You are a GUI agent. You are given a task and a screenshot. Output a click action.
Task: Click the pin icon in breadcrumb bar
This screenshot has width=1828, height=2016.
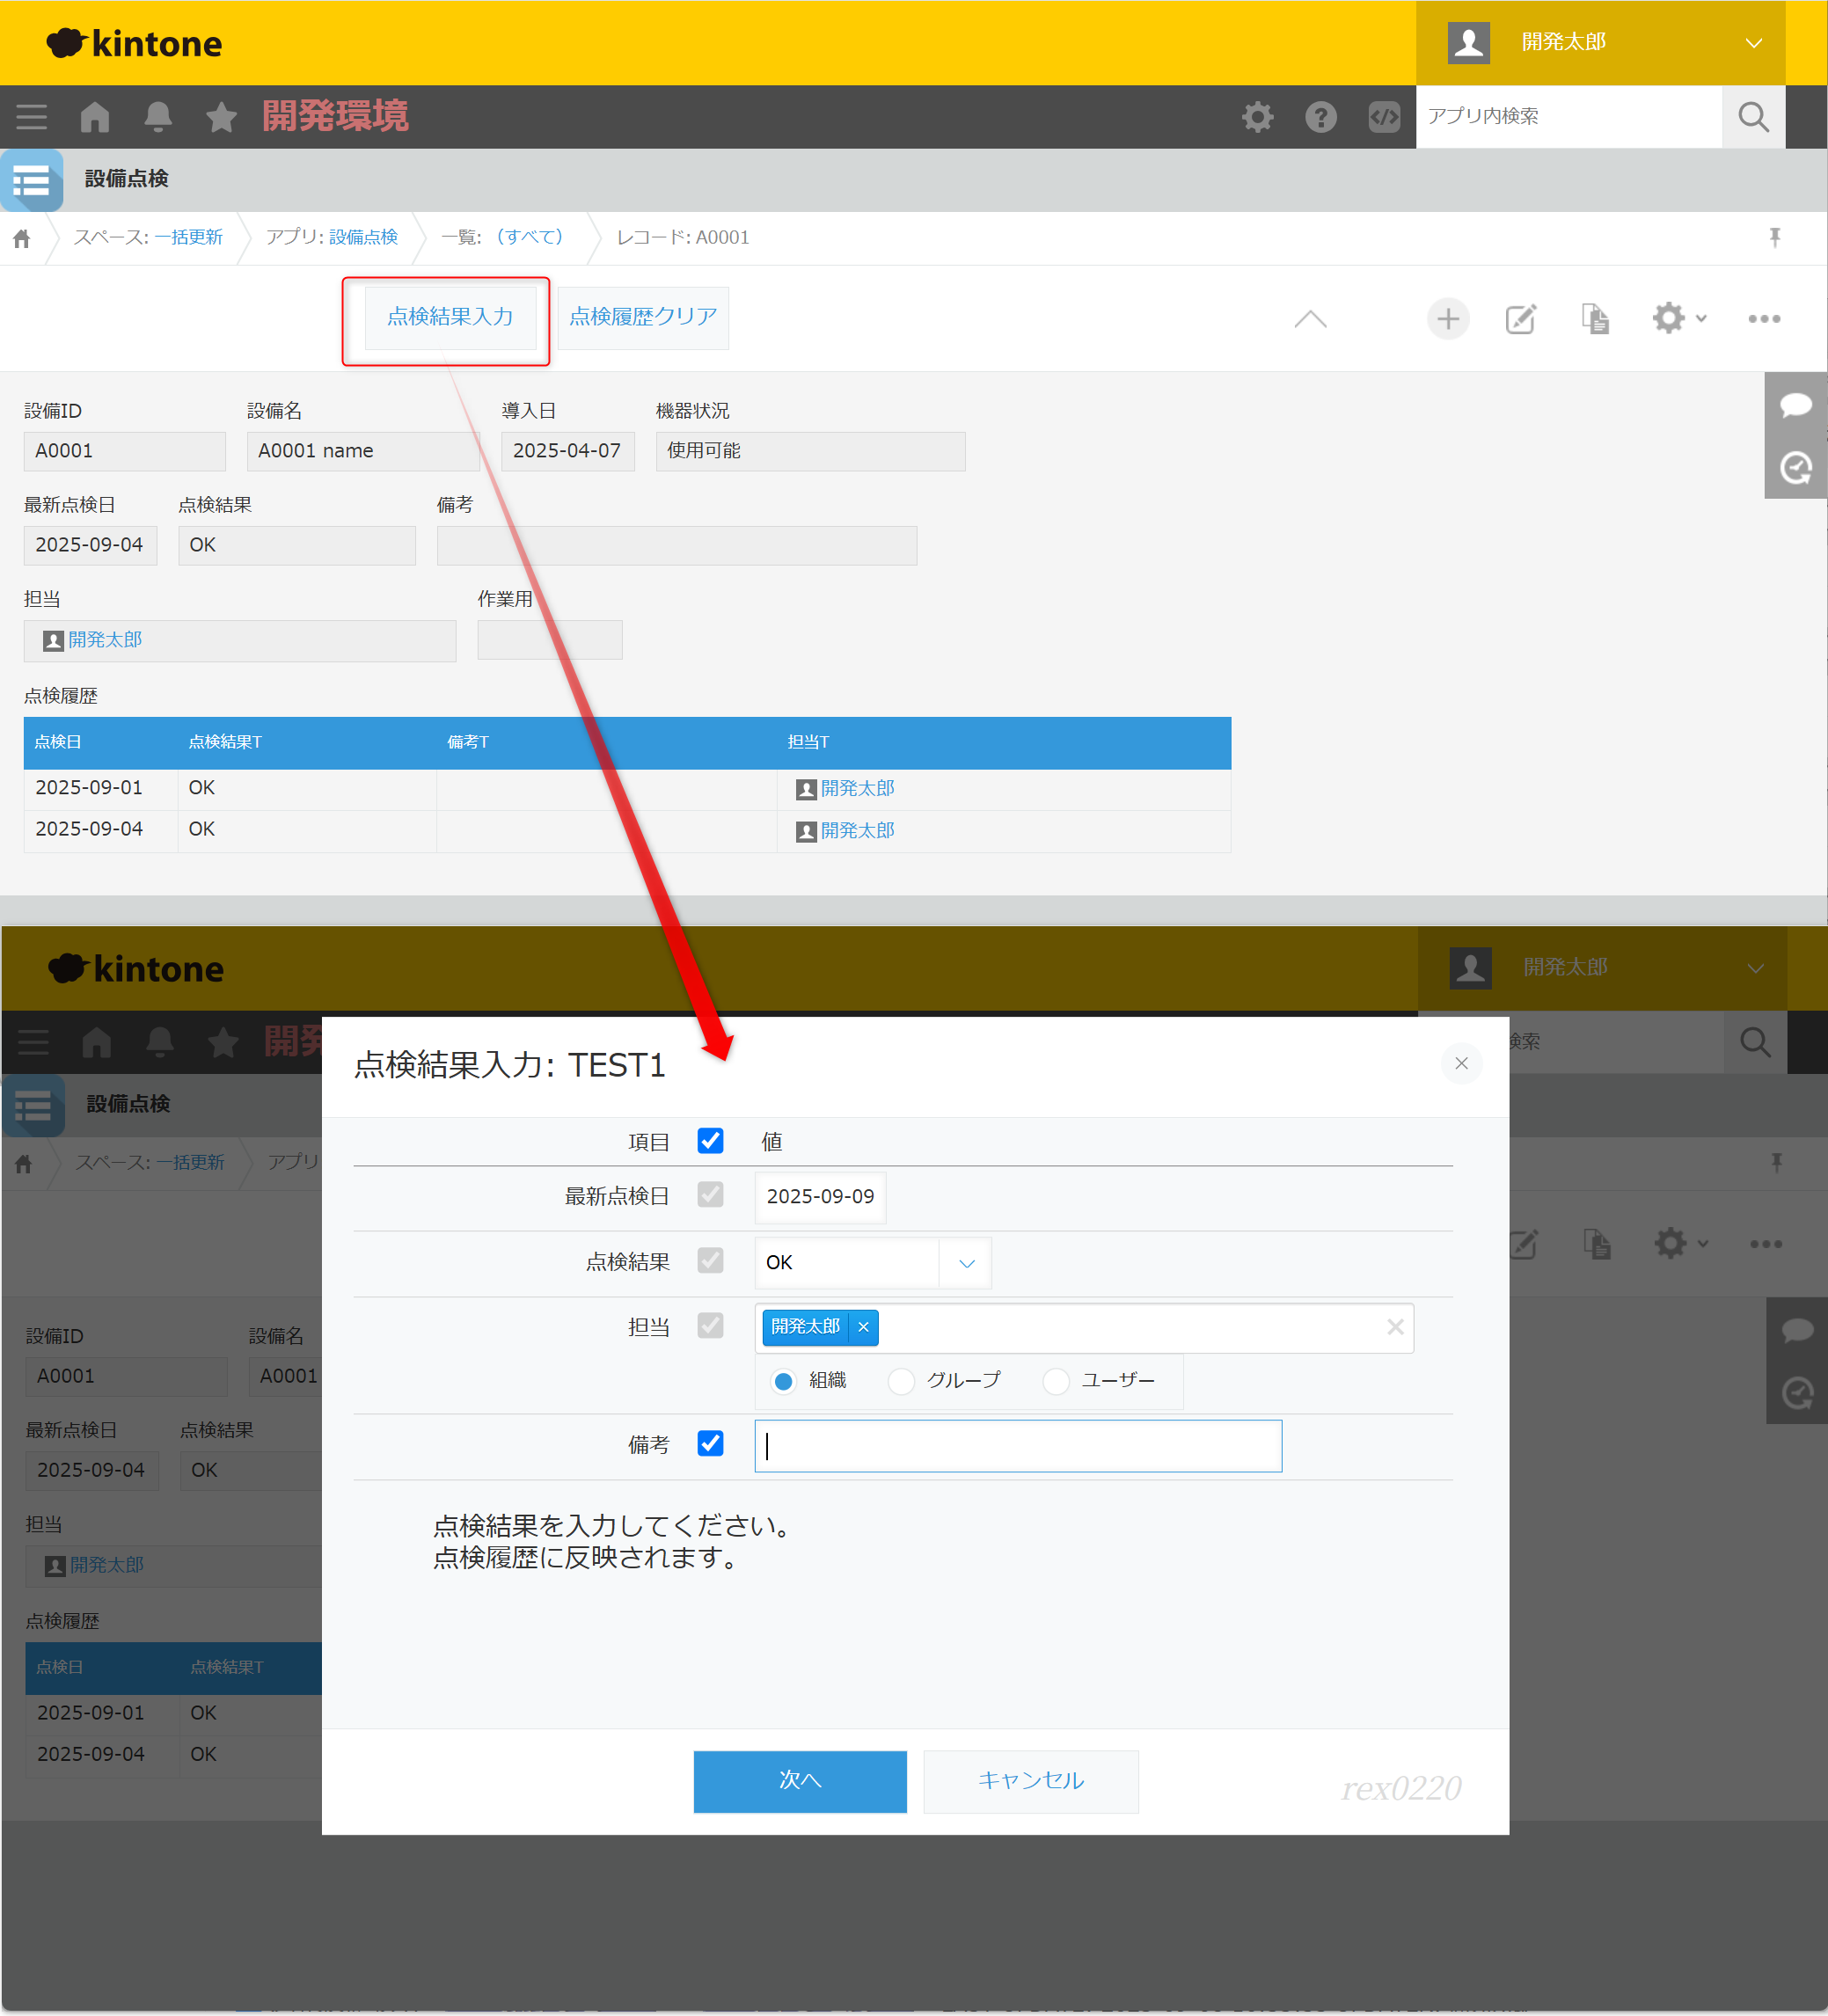pos(1774,237)
